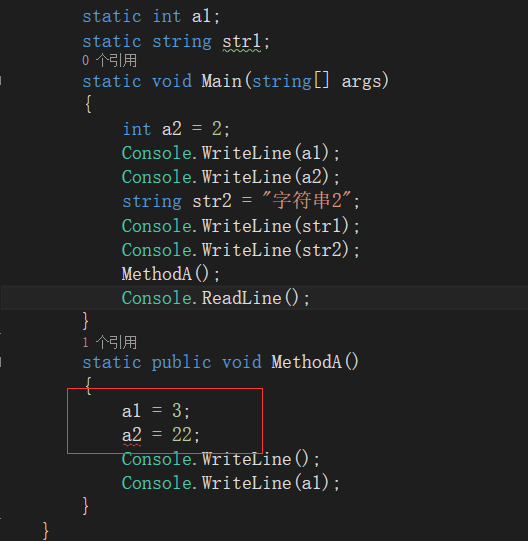The height and width of the screenshot is (541, 528).
Task: Click the empty Console.WriteLine() in MethodA
Action: (221, 459)
